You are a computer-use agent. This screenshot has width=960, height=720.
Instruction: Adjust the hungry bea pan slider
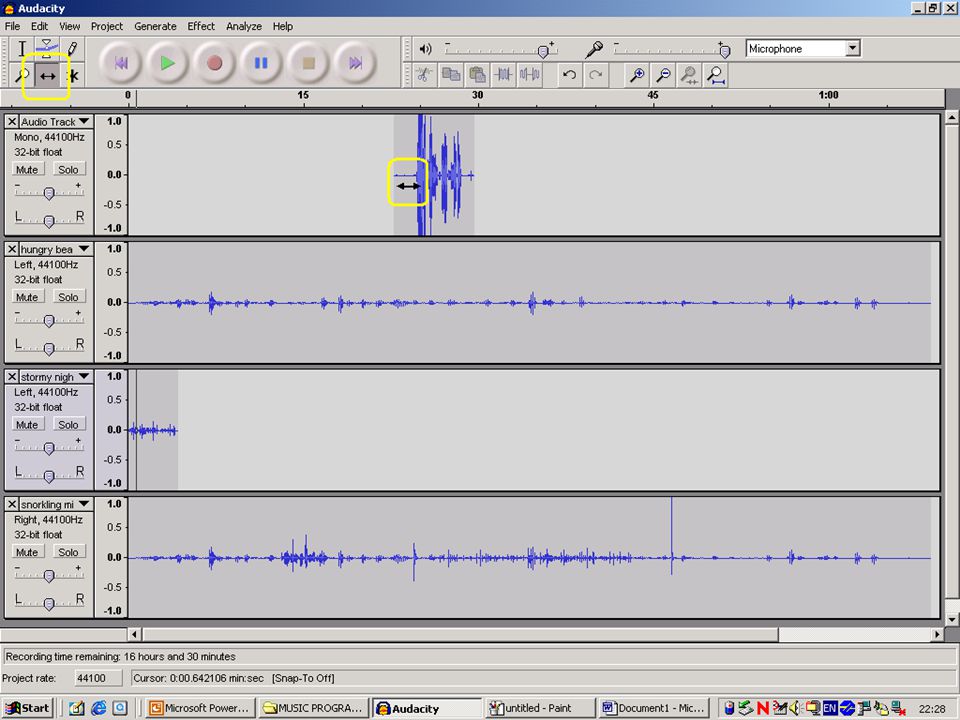[49, 348]
